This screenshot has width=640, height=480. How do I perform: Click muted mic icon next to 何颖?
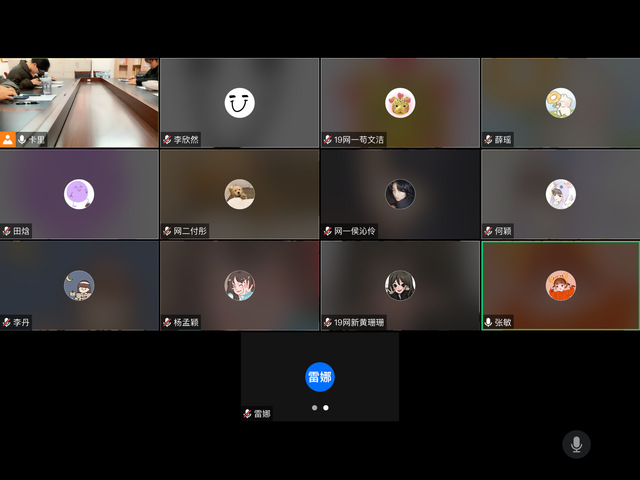point(487,231)
